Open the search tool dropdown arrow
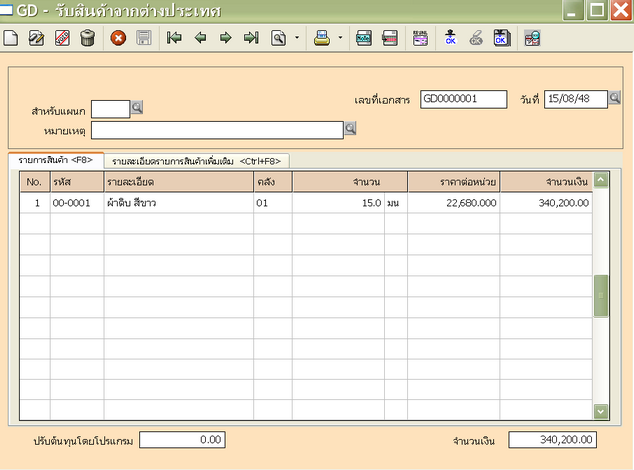This screenshot has width=634, height=470. click(296, 39)
